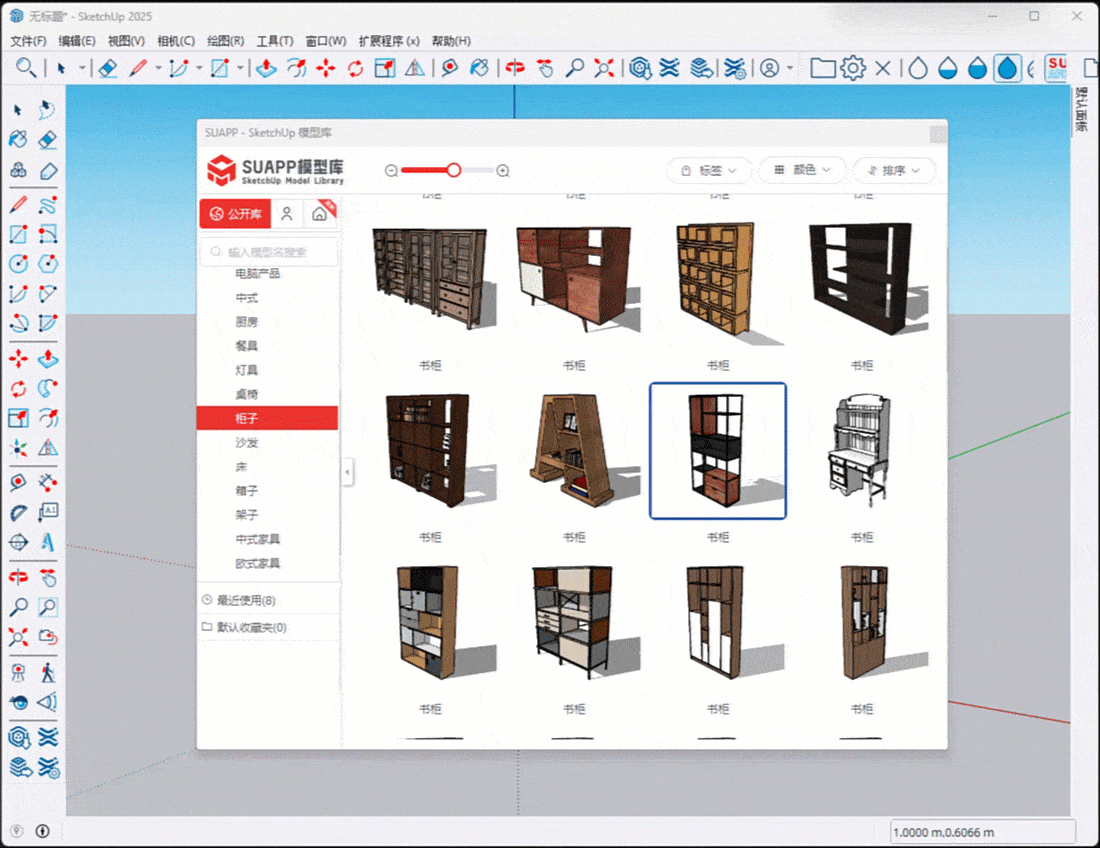Select the Eraser tool in top toolbar
This screenshot has height=848, width=1100.
tap(109, 68)
